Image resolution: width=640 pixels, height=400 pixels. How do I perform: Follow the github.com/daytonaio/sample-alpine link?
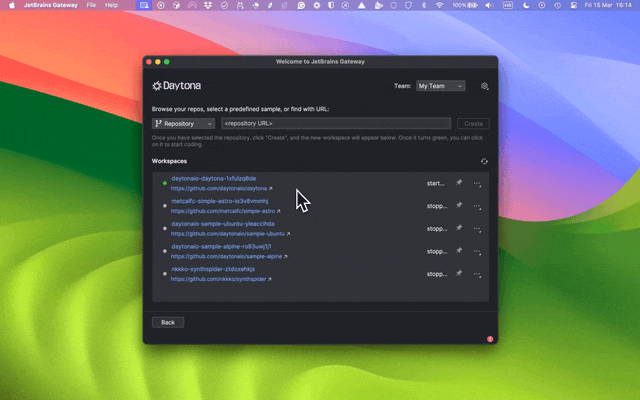pyautogui.click(x=229, y=256)
